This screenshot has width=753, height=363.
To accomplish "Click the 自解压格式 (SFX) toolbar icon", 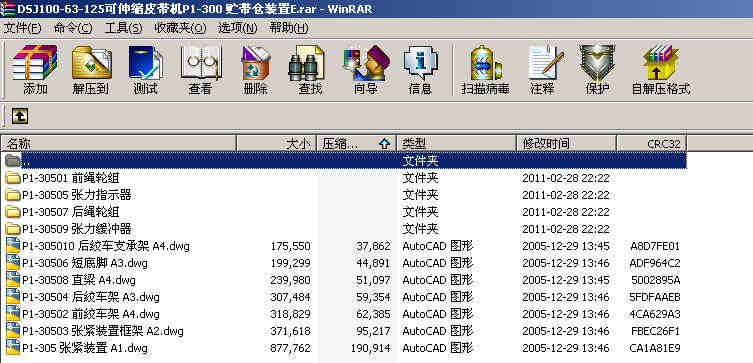I will coord(661,62).
